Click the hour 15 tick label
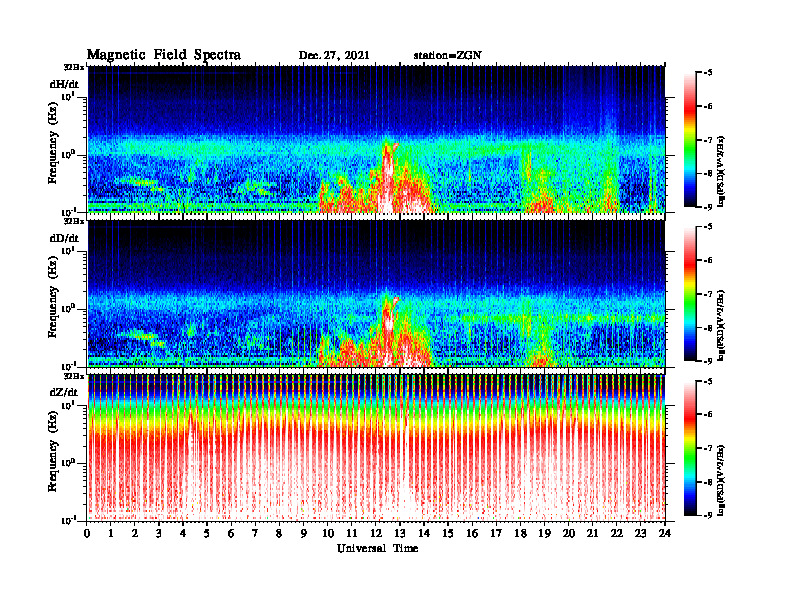Image resolution: width=792 pixels, height=612 pixels. point(448,533)
